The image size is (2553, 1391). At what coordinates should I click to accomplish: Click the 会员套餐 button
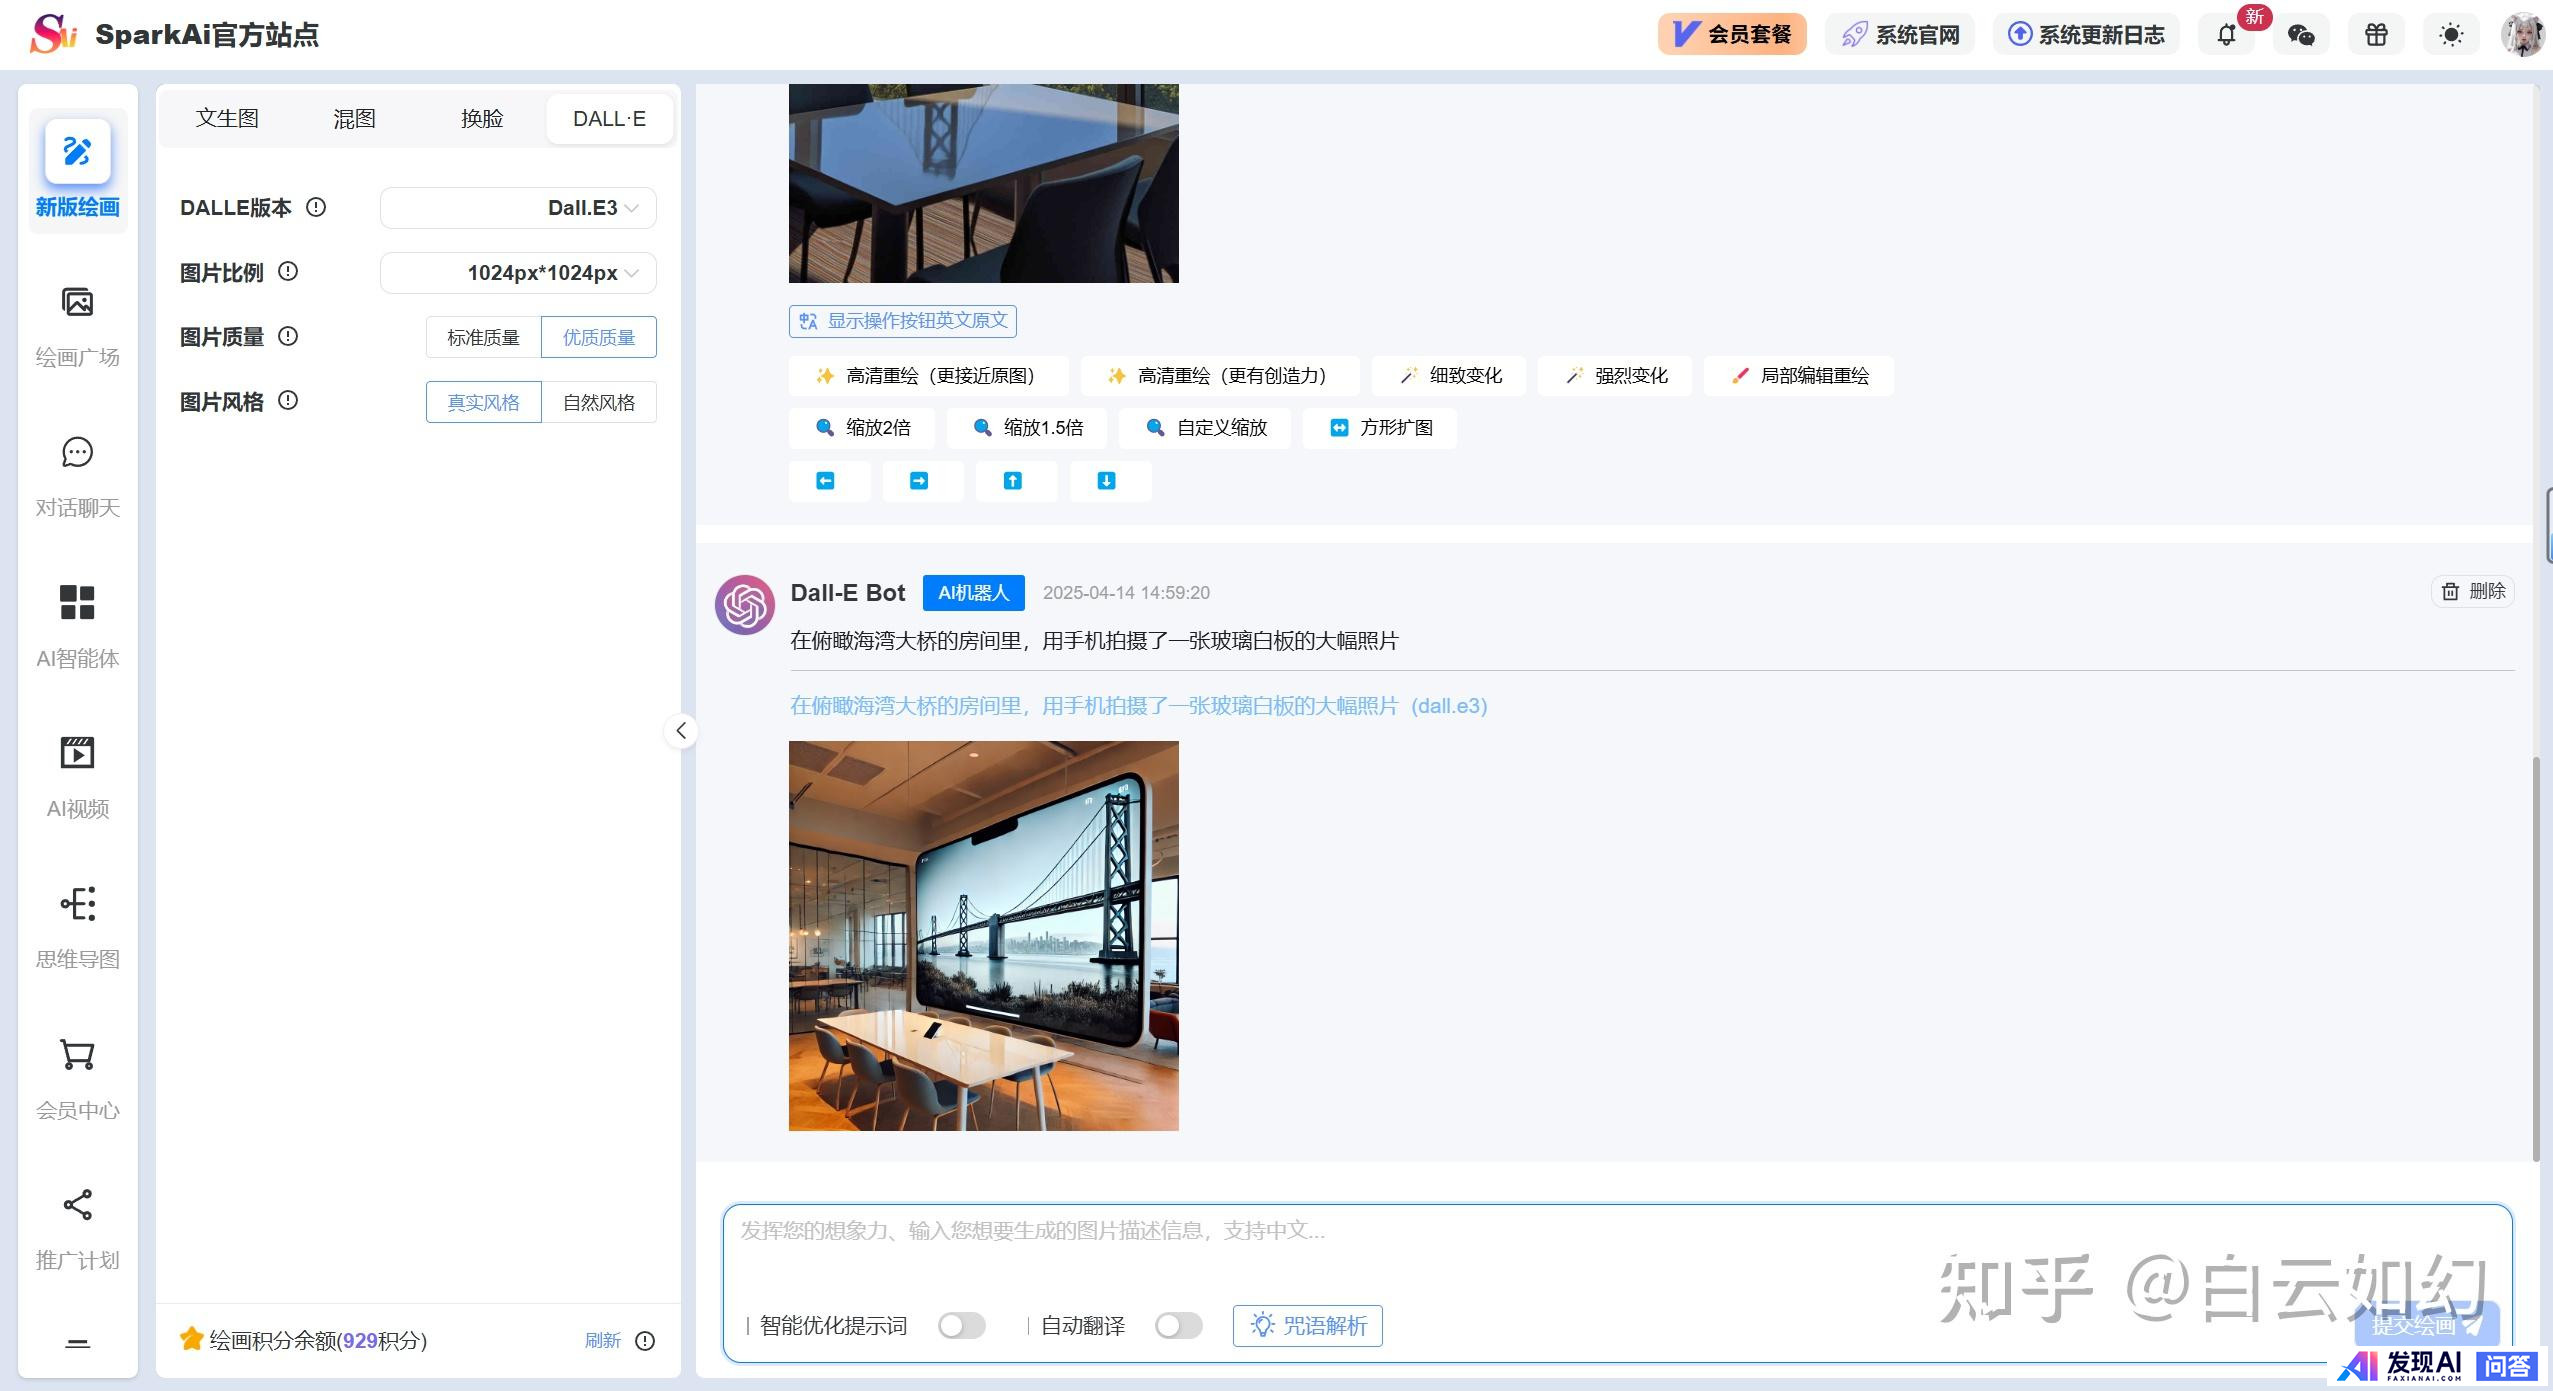coord(1732,34)
